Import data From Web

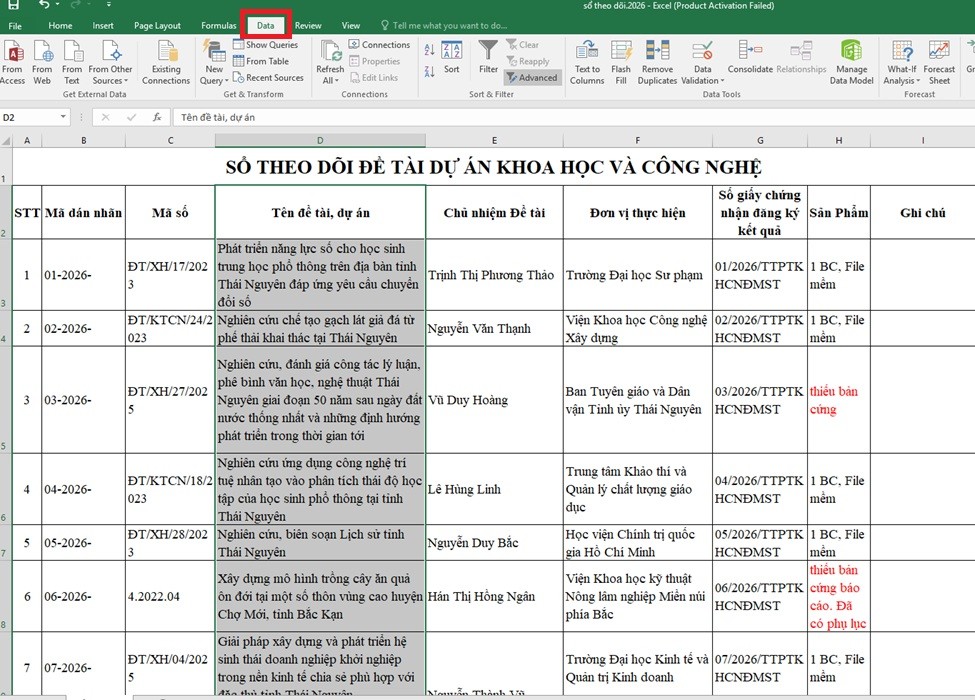click(42, 62)
